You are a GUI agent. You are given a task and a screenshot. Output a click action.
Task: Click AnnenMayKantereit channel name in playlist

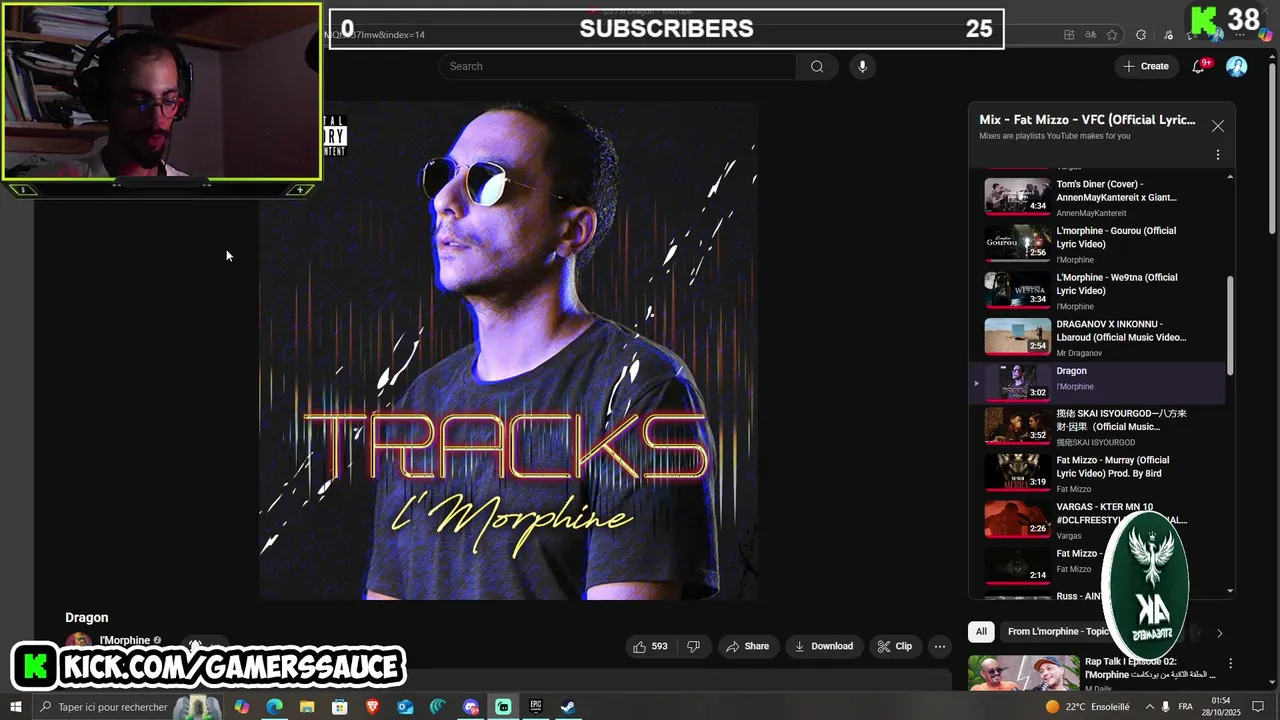coord(1091,213)
